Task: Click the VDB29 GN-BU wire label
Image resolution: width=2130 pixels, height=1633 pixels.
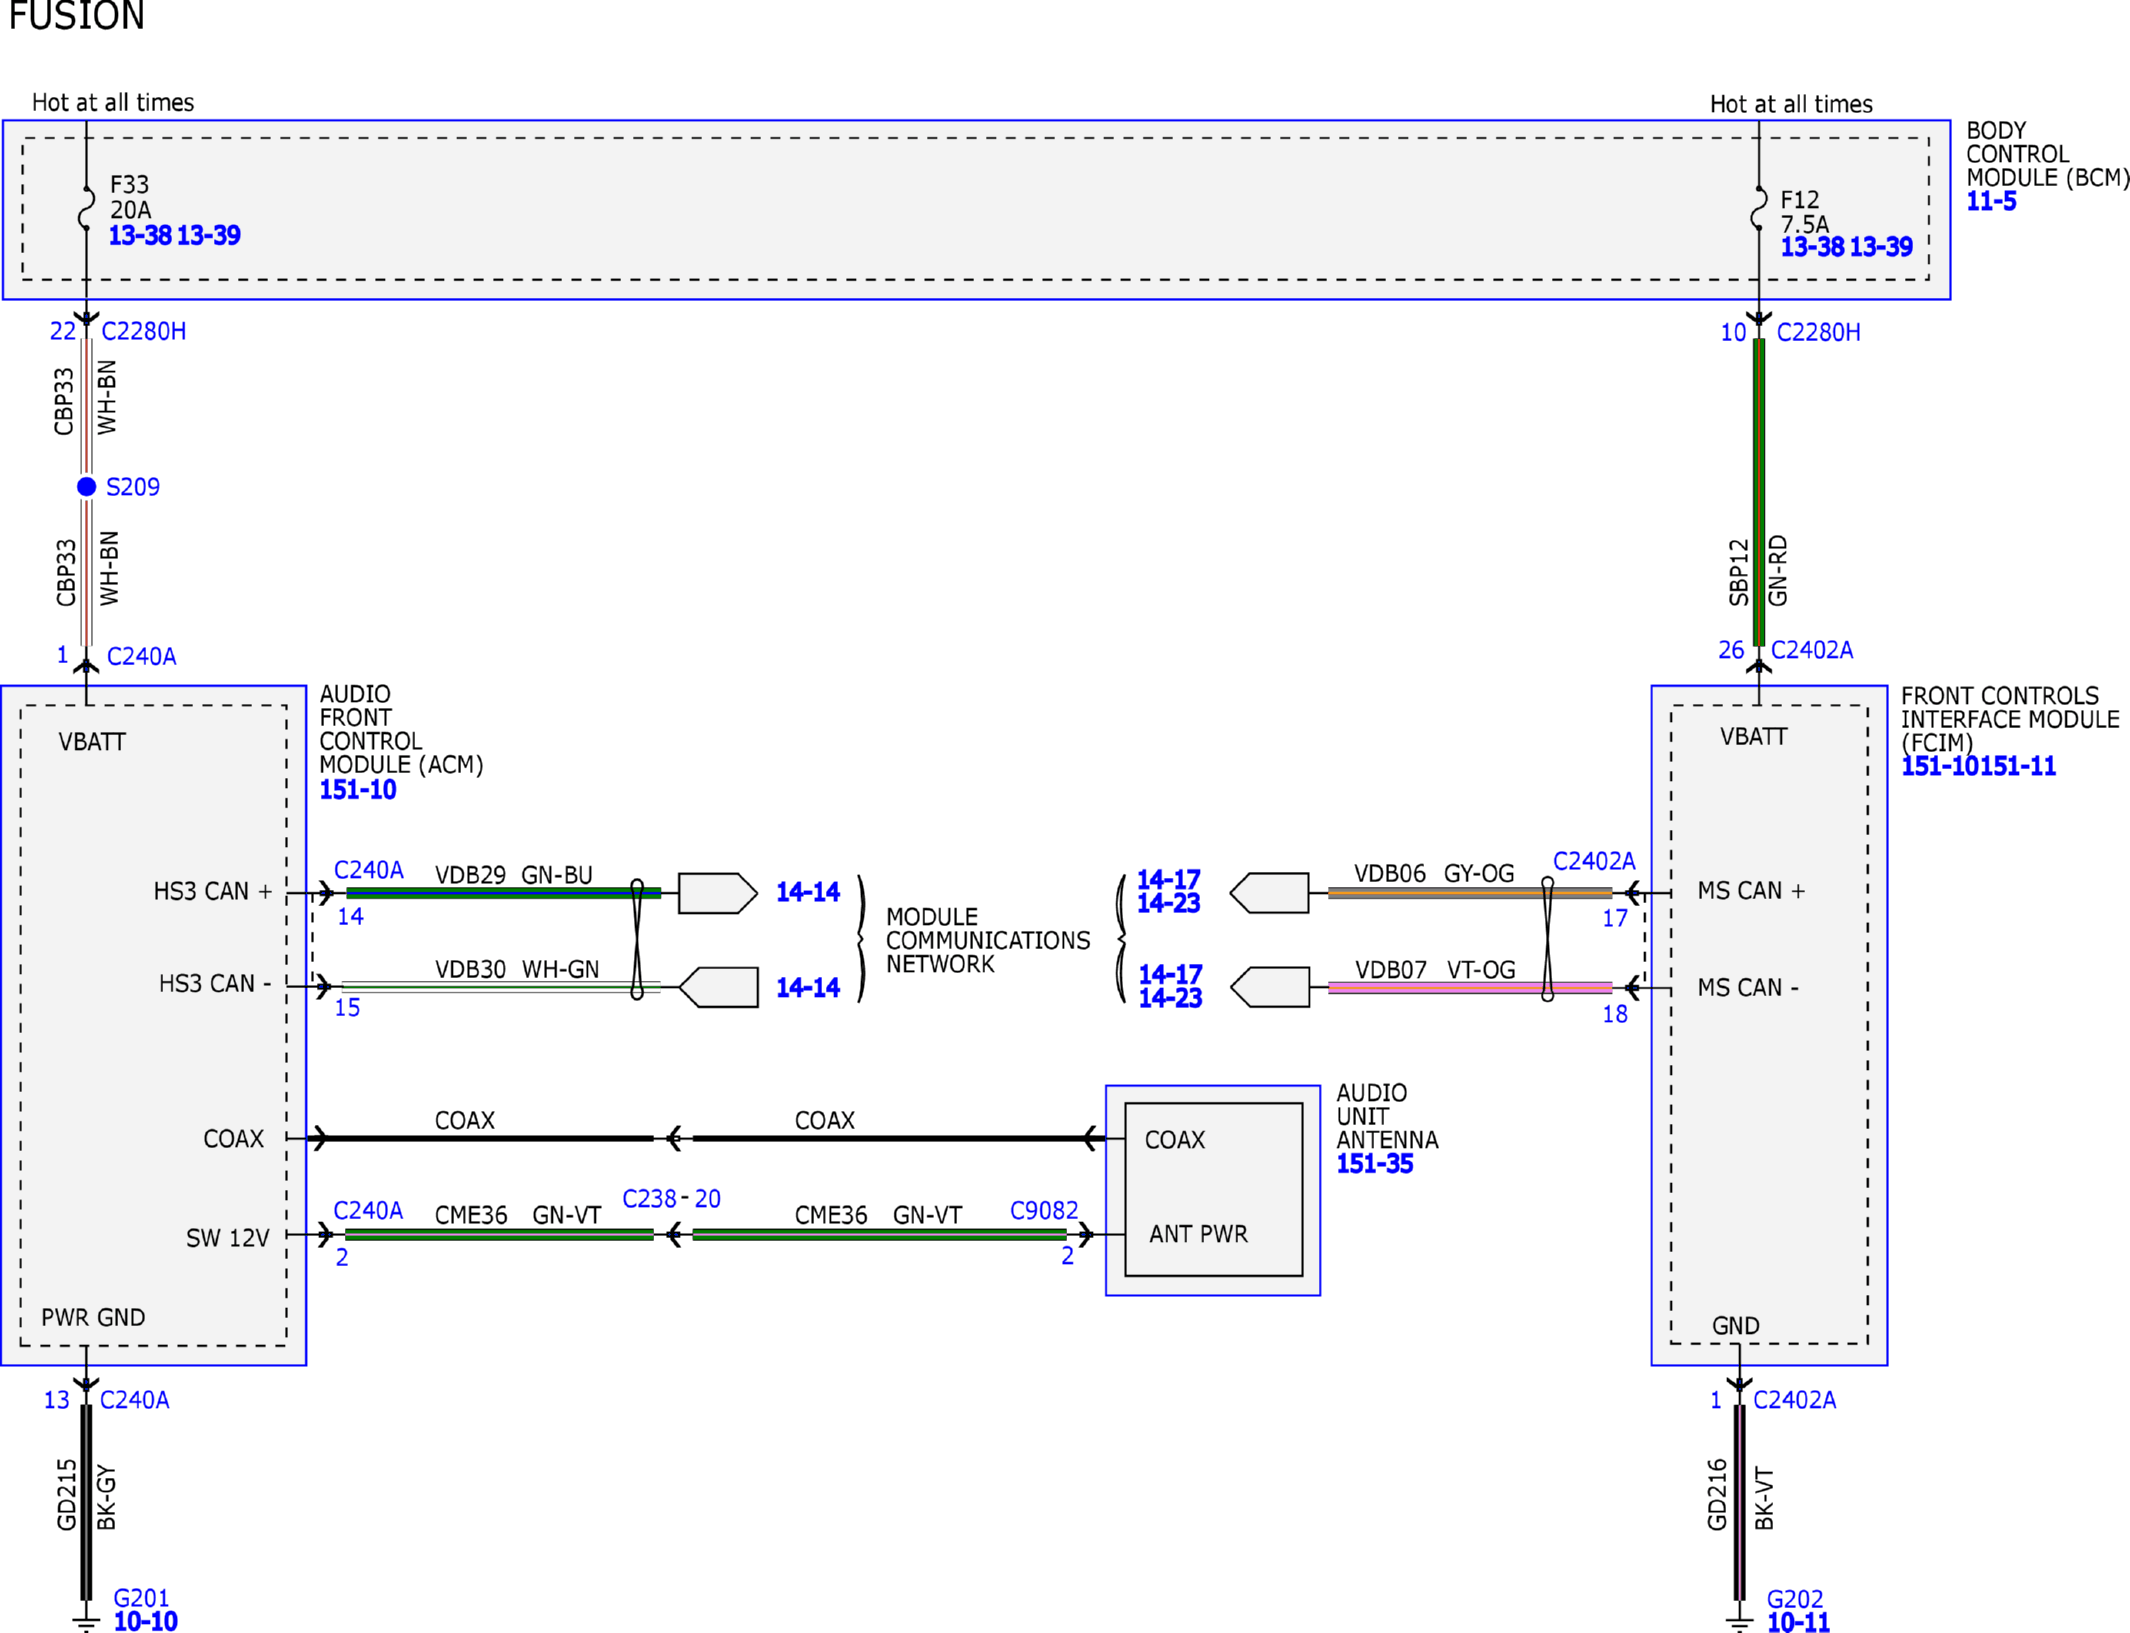Action: pos(514,875)
